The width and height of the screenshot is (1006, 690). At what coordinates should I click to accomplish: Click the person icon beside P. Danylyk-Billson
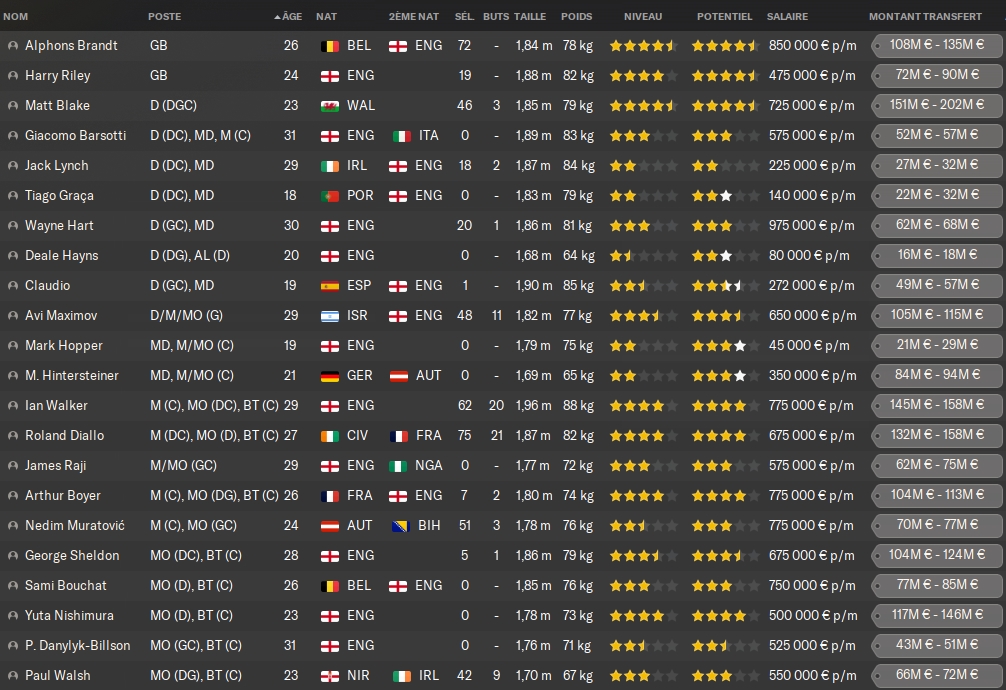click(12, 646)
